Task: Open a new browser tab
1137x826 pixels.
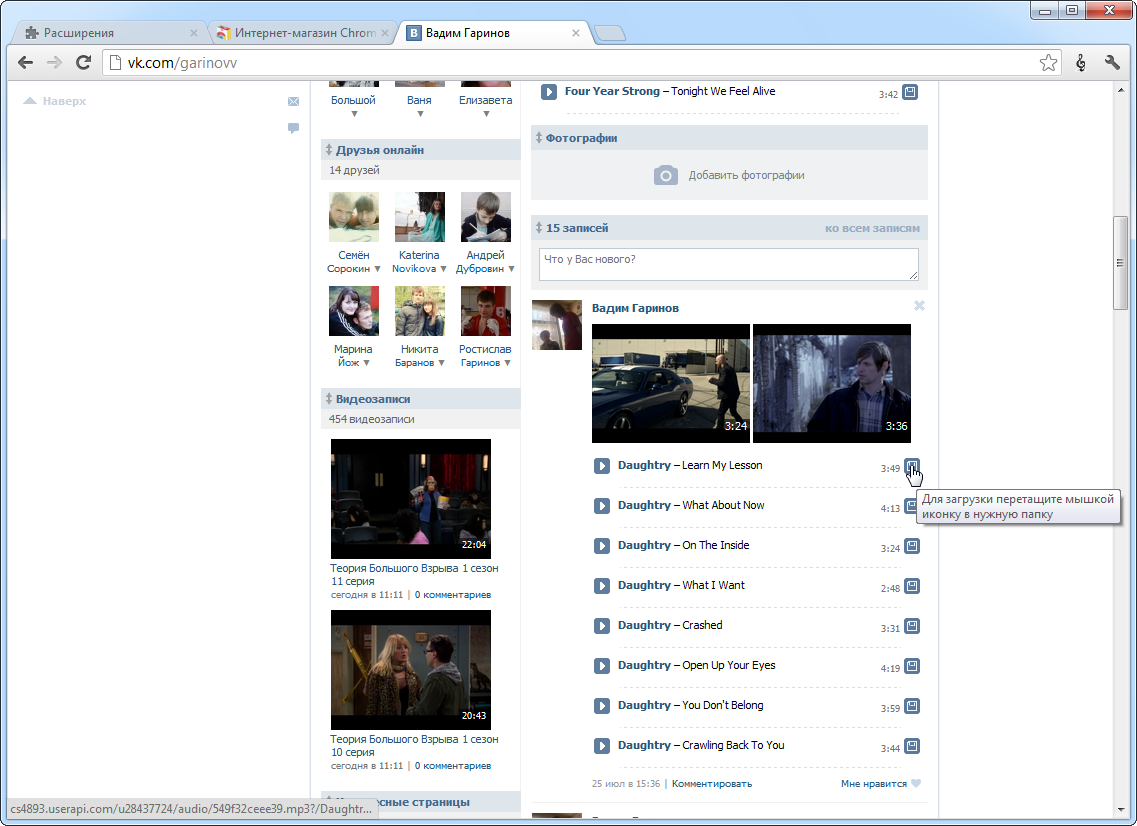Action: 609,33
